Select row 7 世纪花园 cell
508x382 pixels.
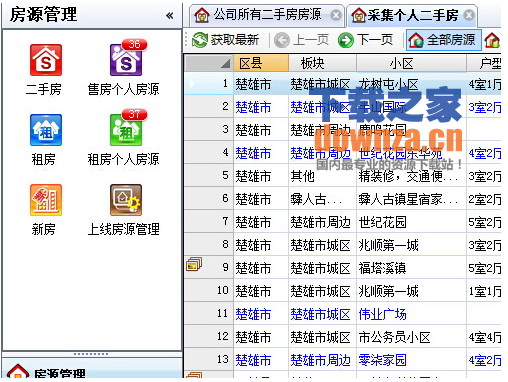click(x=411, y=222)
